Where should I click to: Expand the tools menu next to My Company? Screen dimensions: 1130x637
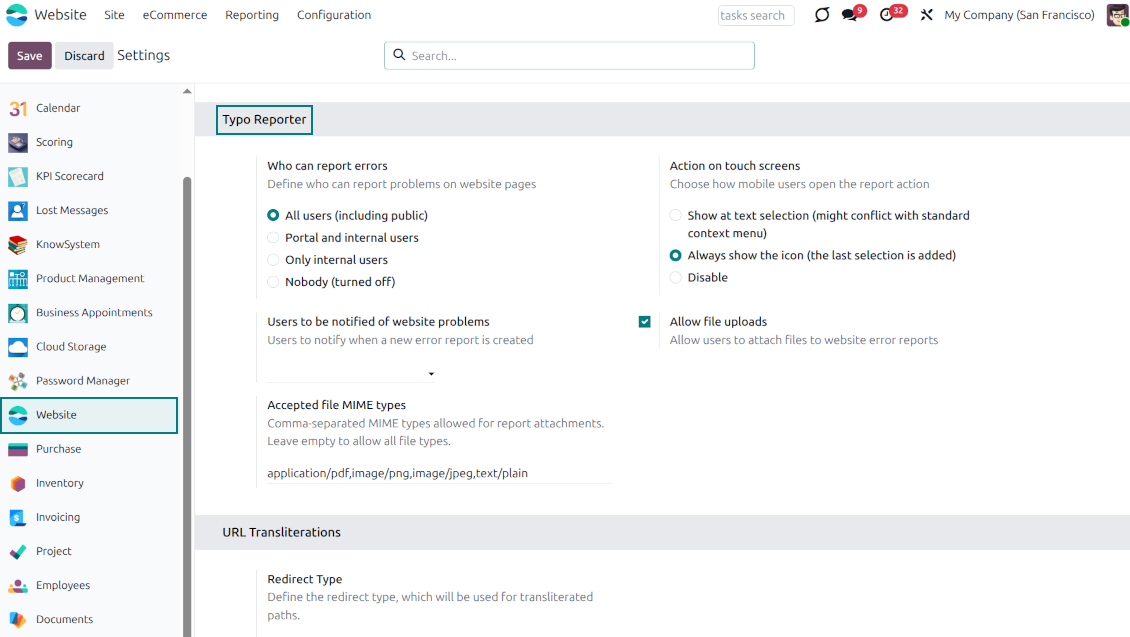tap(926, 15)
